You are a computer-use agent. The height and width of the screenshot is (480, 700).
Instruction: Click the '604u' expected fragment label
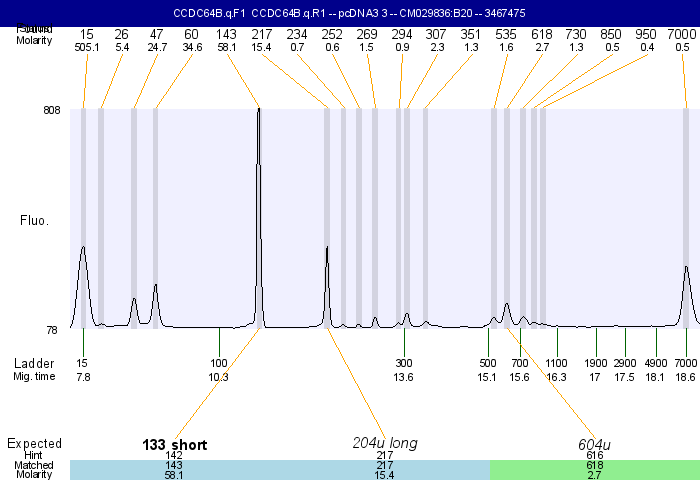pyautogui.click(x=595, y=445)
